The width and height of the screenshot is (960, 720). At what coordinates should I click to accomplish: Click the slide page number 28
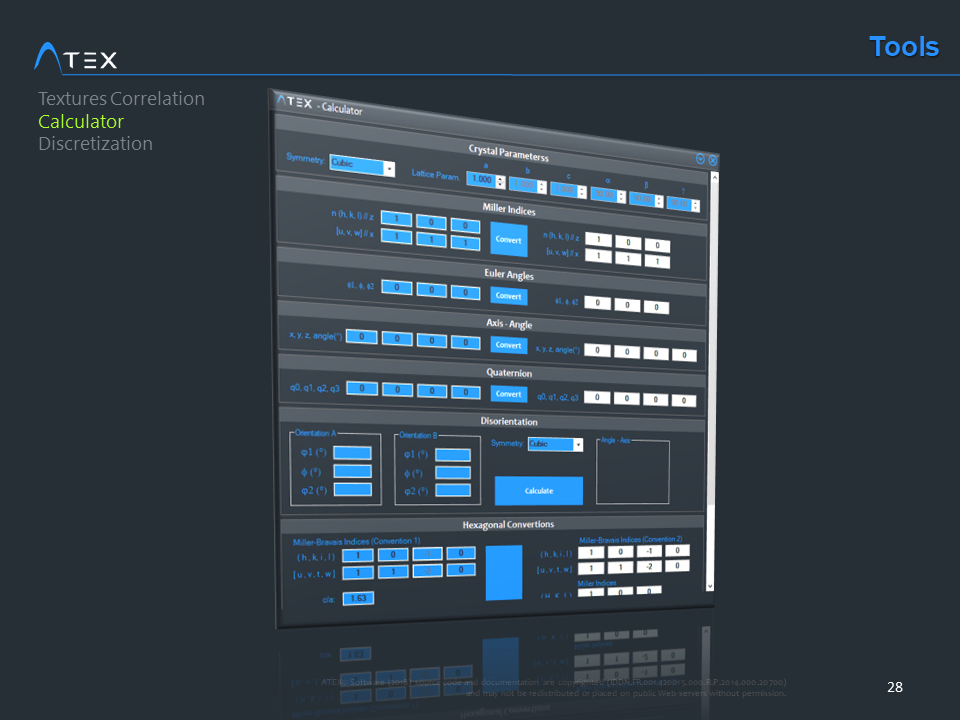pos(894,687)
